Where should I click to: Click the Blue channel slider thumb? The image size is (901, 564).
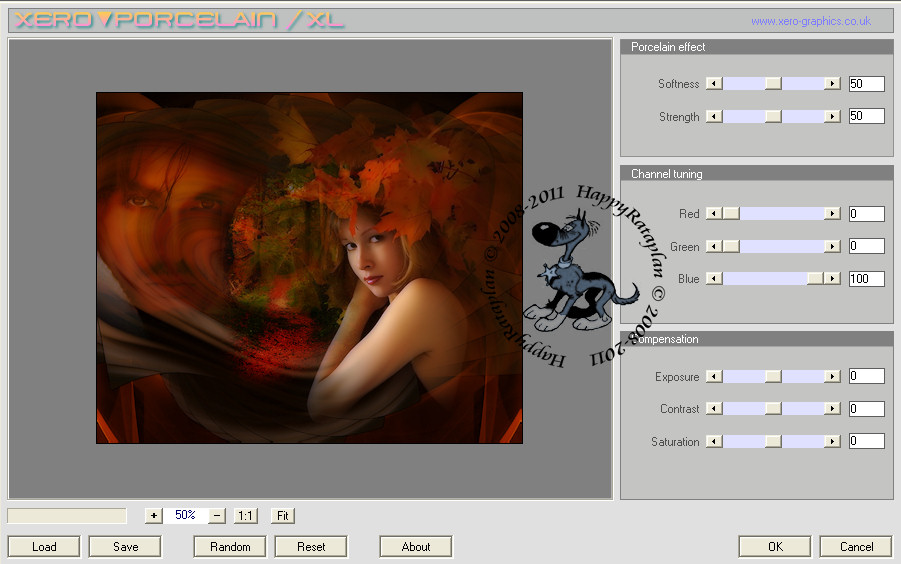(x=815, y=279)
